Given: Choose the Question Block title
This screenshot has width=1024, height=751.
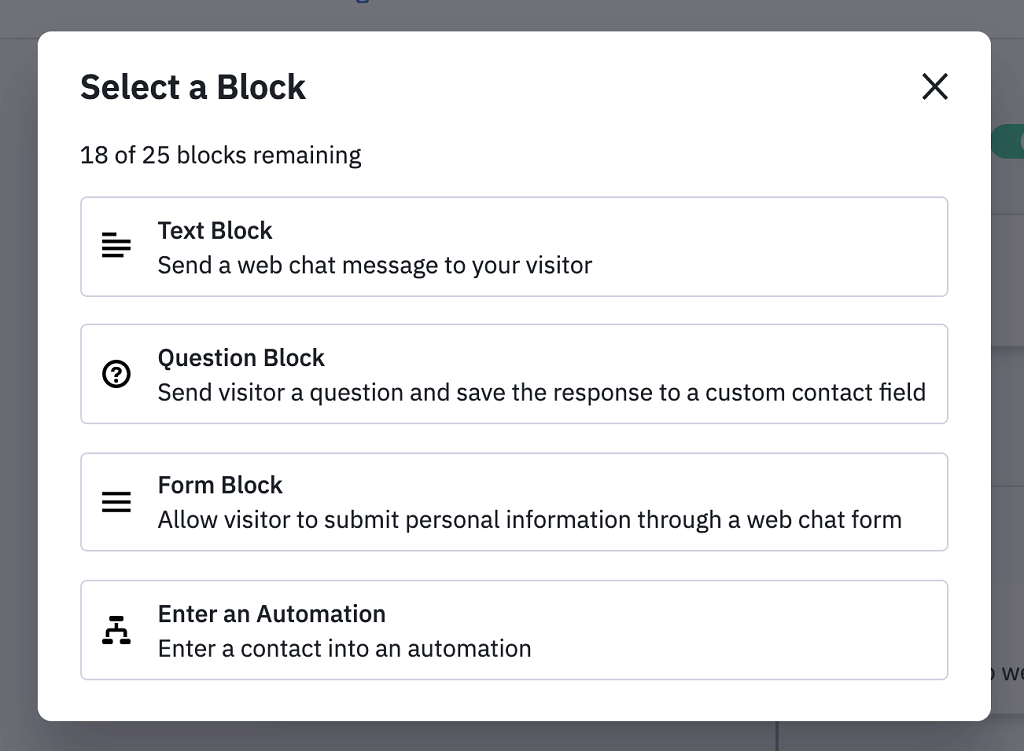Looking at the screenshot, I should click(241, 358).
